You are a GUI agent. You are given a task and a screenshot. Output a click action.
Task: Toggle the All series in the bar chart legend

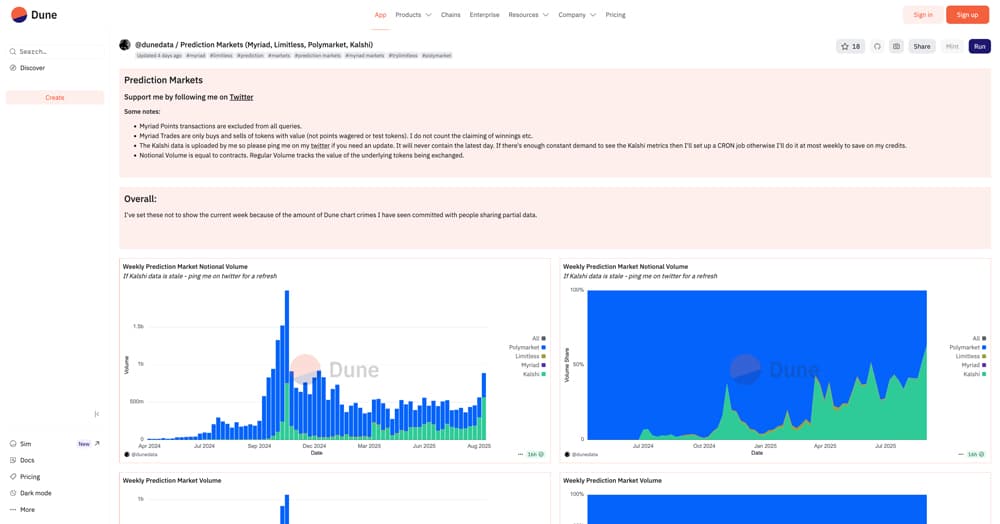[x=539, y=338]
